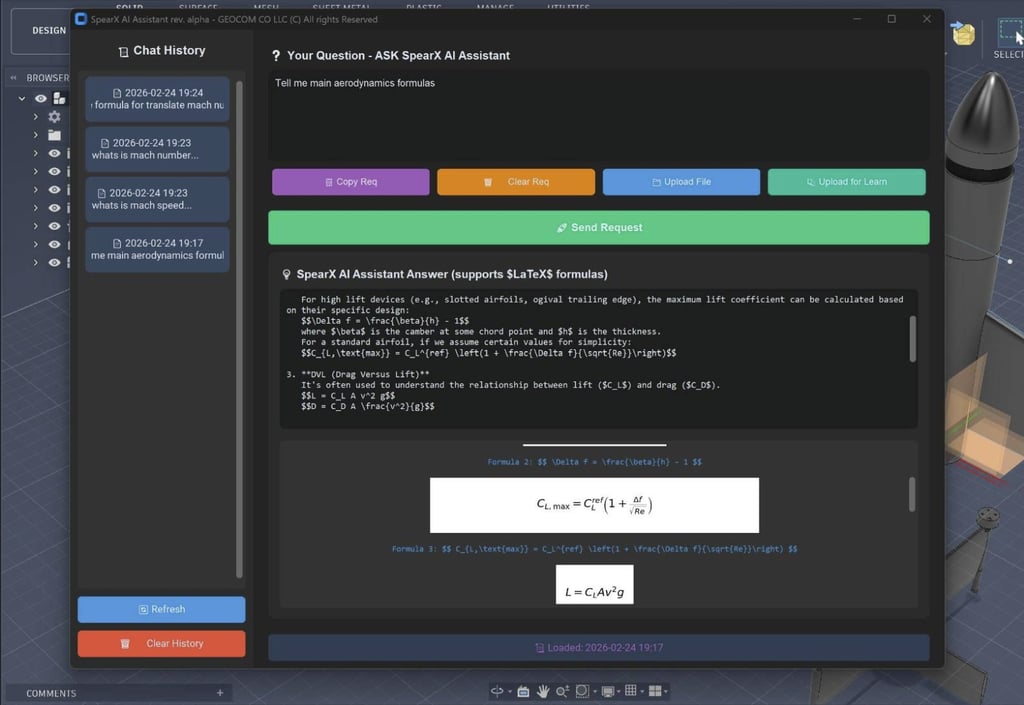
Task: Open Viewports dropdown arrow
Action: tap(666, 691)
